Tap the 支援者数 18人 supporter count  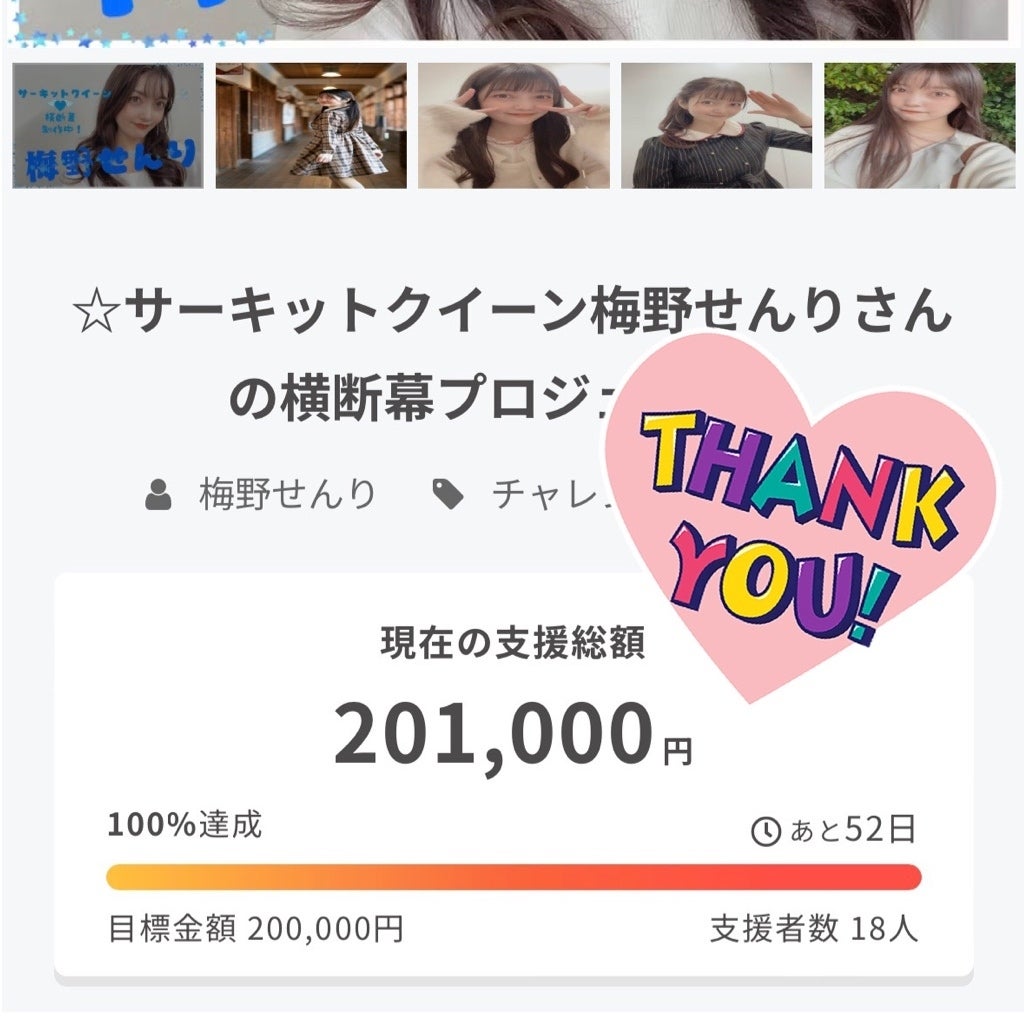(x=813, y=930)
